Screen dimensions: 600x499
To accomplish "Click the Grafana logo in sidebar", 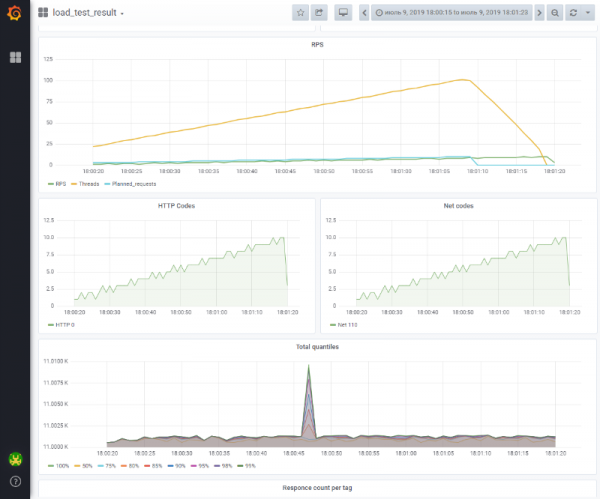I will [x=15, y=13].
